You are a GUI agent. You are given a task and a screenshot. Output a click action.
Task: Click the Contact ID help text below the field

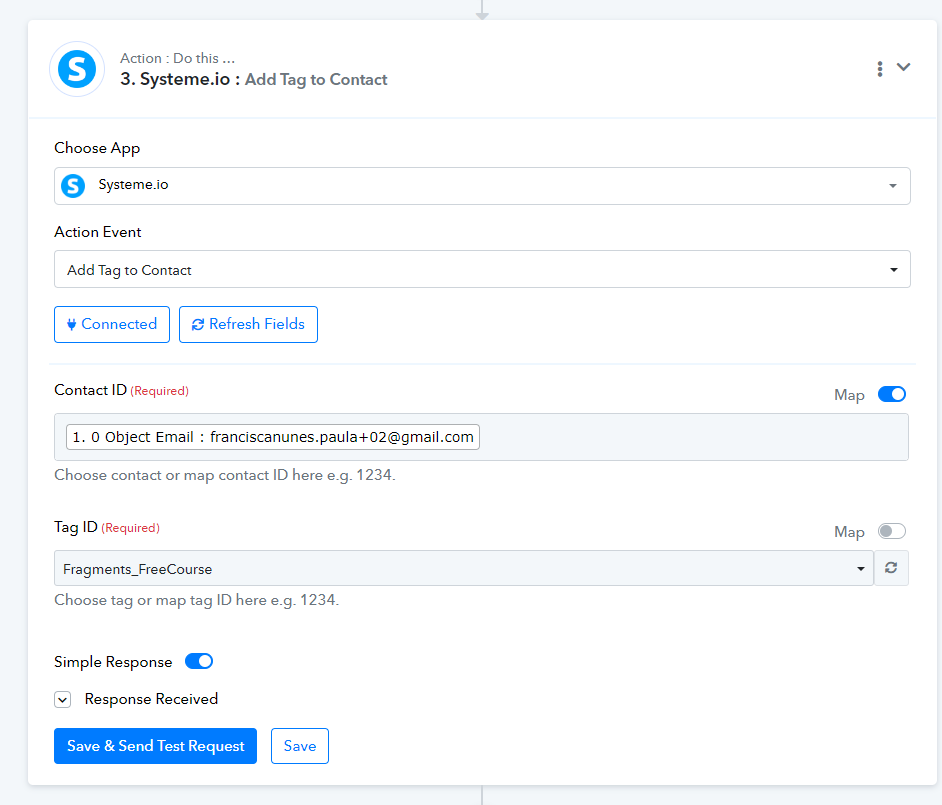click(x=225, y=475)
